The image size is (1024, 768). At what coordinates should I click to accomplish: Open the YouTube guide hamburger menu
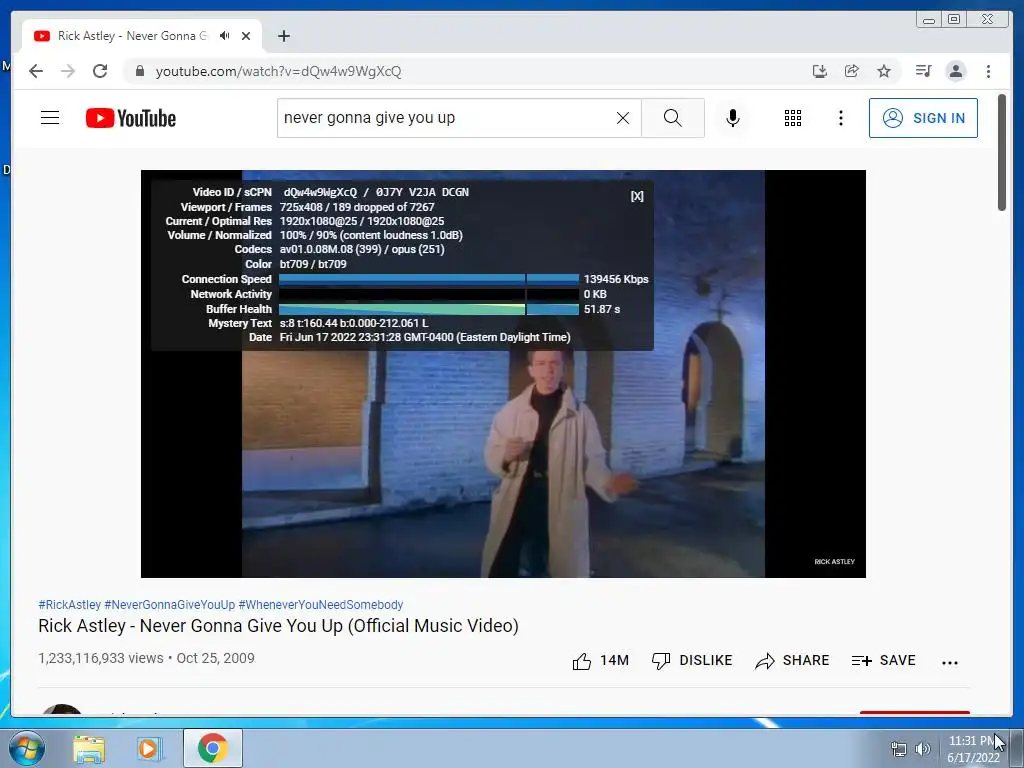pyautogui.click(x=50, y=118)
